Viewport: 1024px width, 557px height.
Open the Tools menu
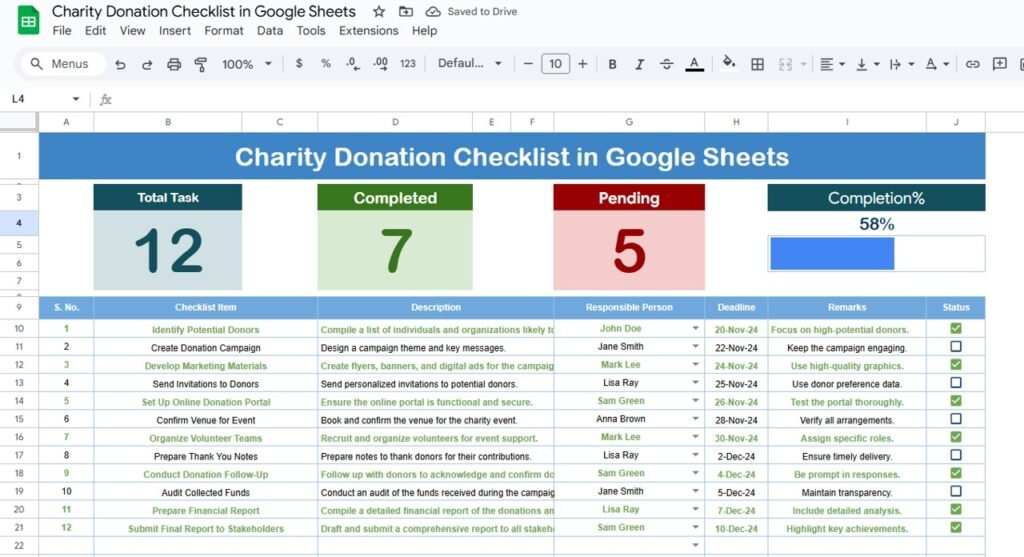tap(311, 31)
